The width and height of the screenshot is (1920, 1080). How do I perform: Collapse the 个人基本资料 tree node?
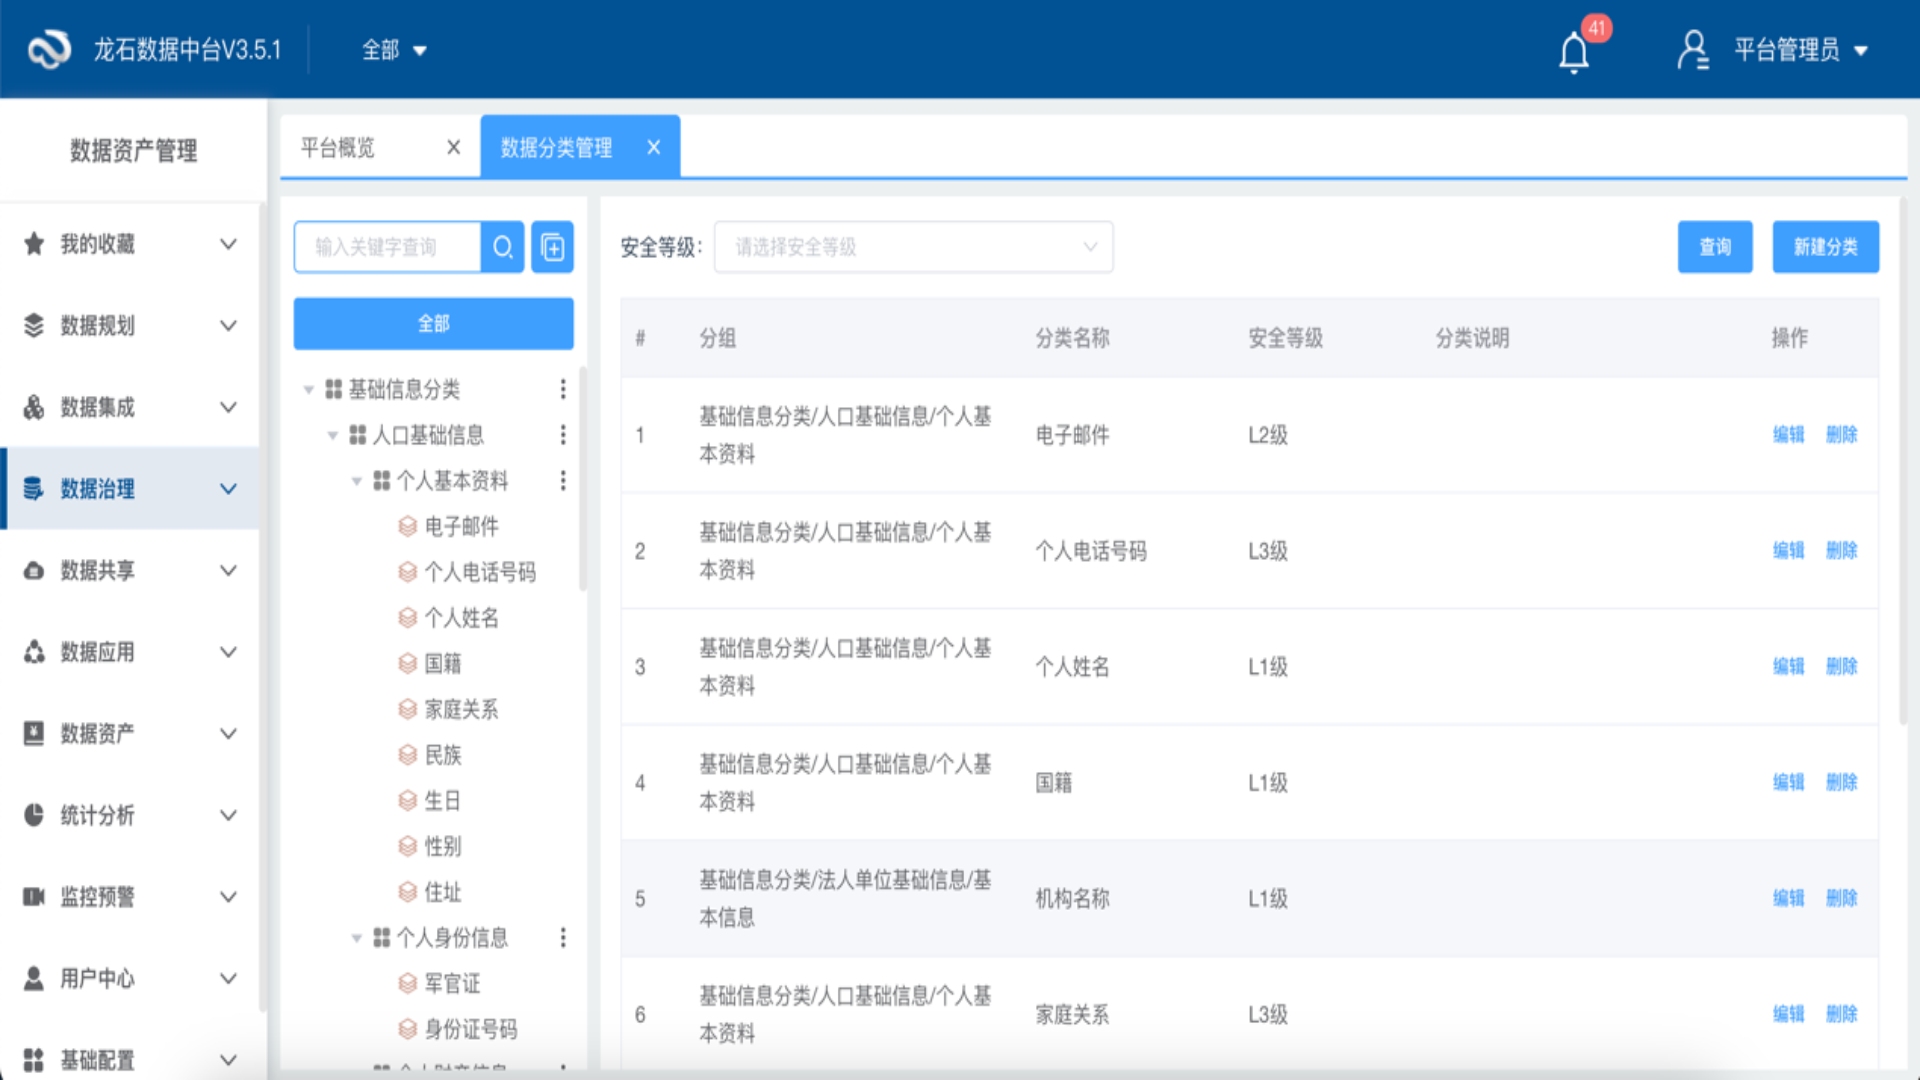pyautogui.click(x=357, y=481)
